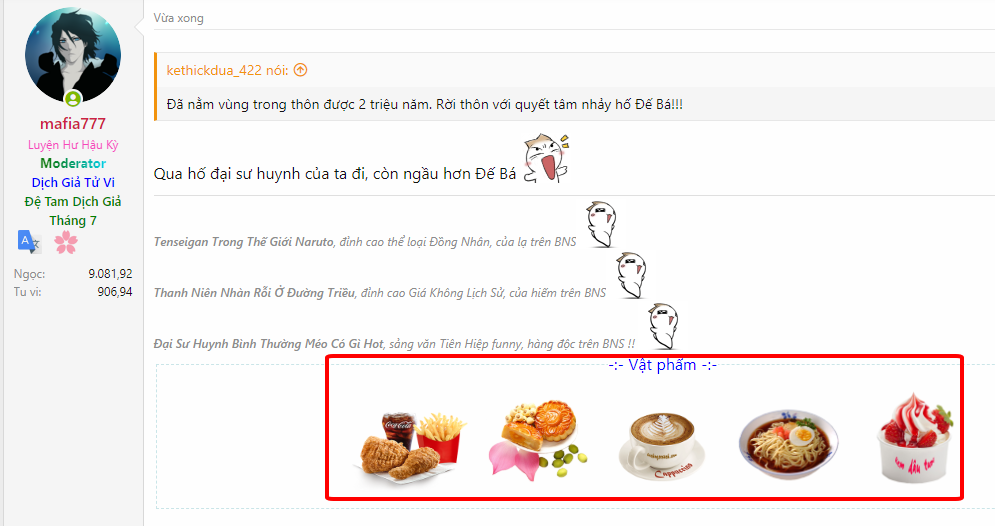Open Đại Sư Huynh Bình Thường signature link
The width and height of the screenshot is (995, 526).
[268, 344]
